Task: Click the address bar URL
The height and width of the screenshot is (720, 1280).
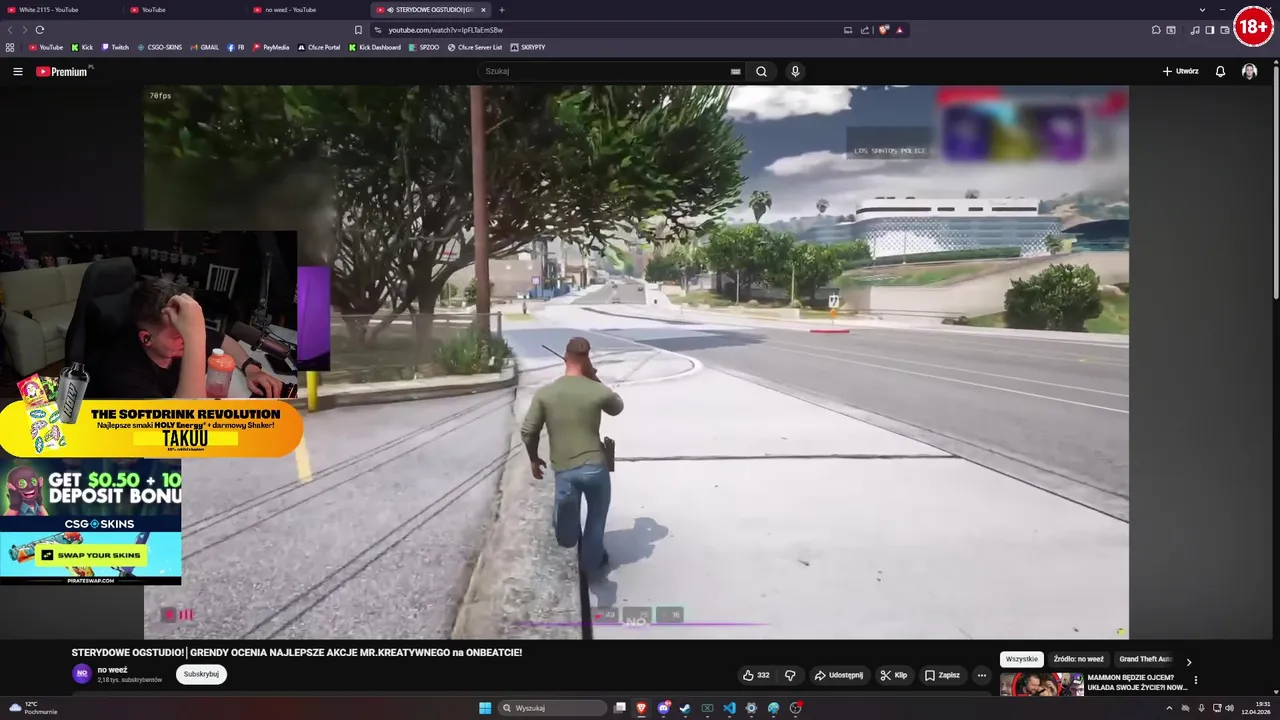Action: point(445,30)
